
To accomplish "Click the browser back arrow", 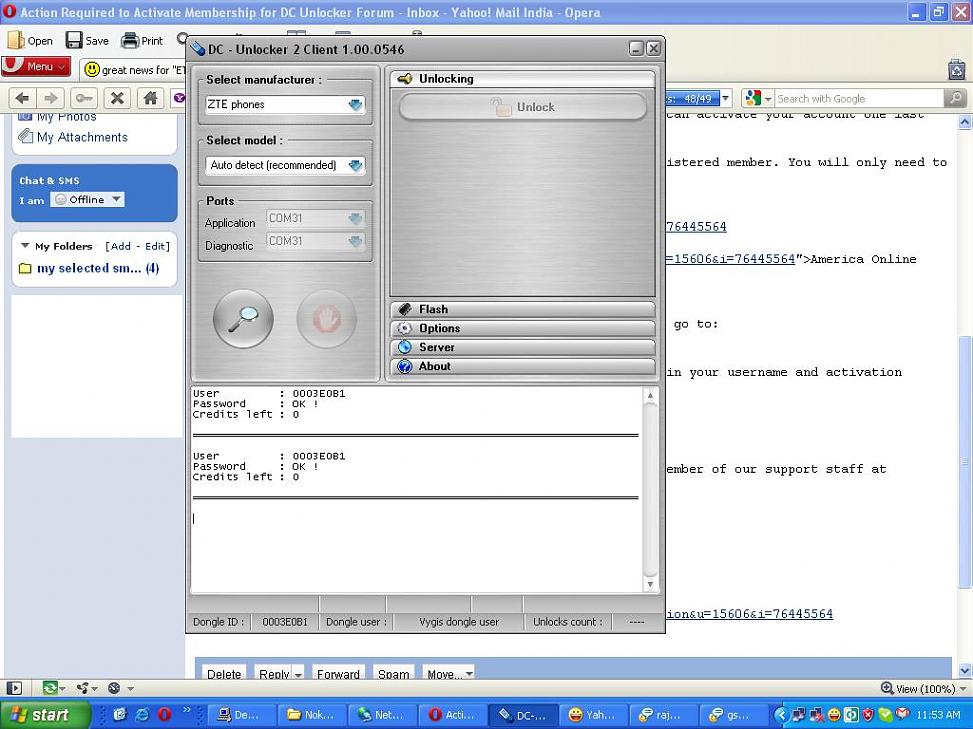I will click(x=22, y=98).
